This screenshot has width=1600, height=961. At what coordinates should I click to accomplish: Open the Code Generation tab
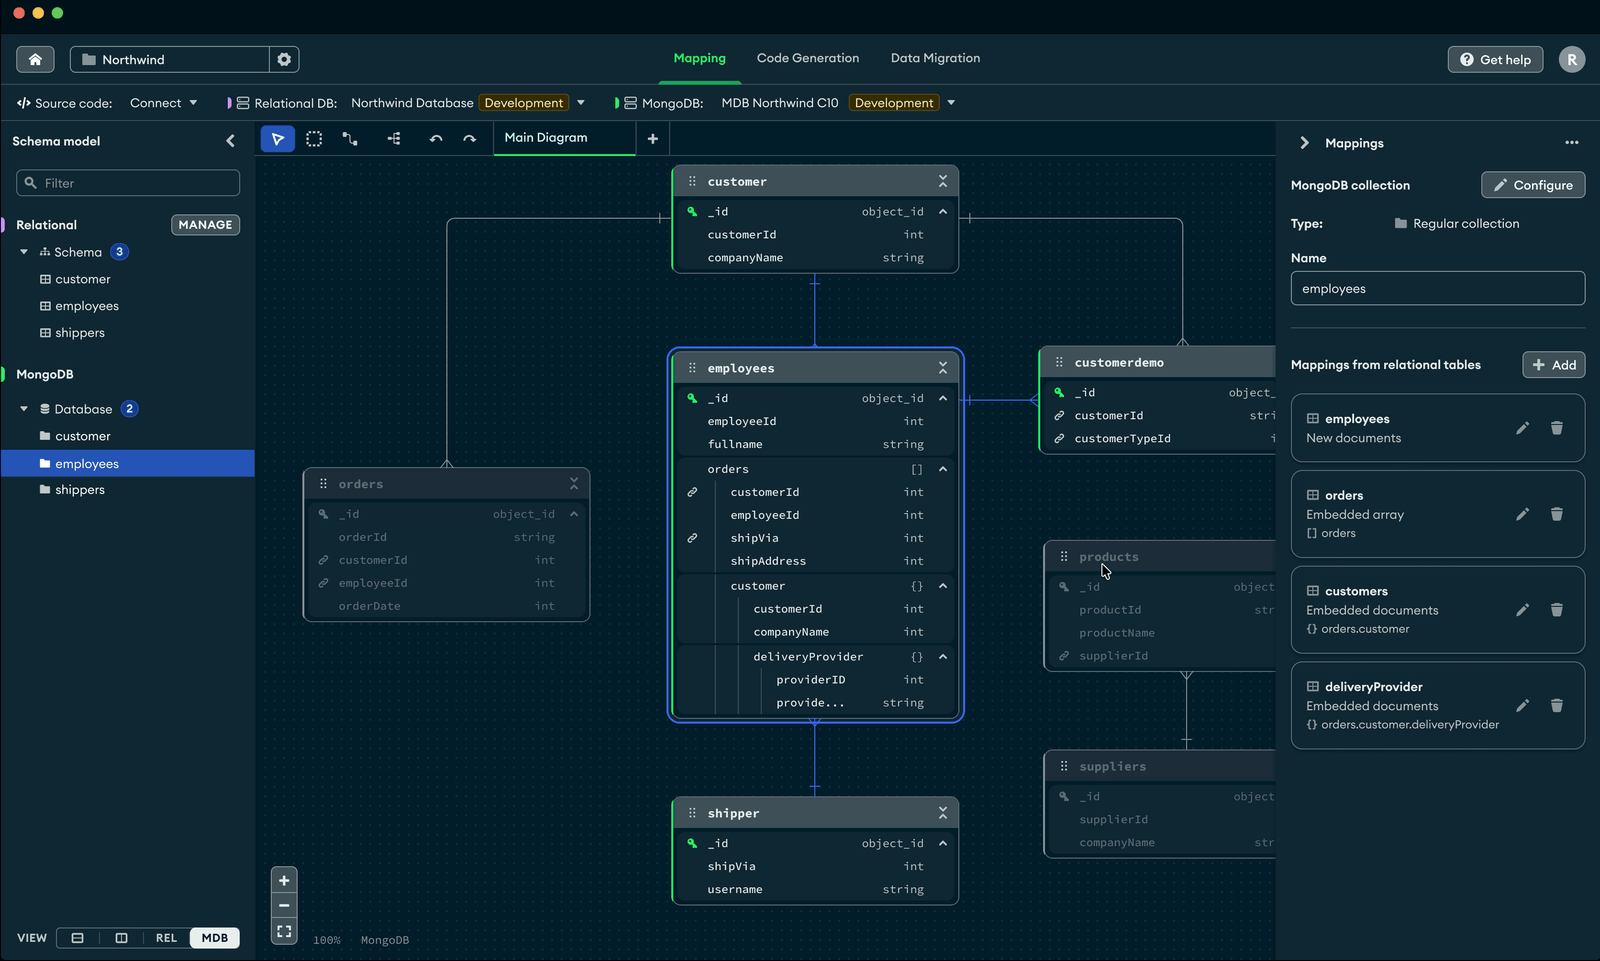pyautogui.click(x=807, y=58)
